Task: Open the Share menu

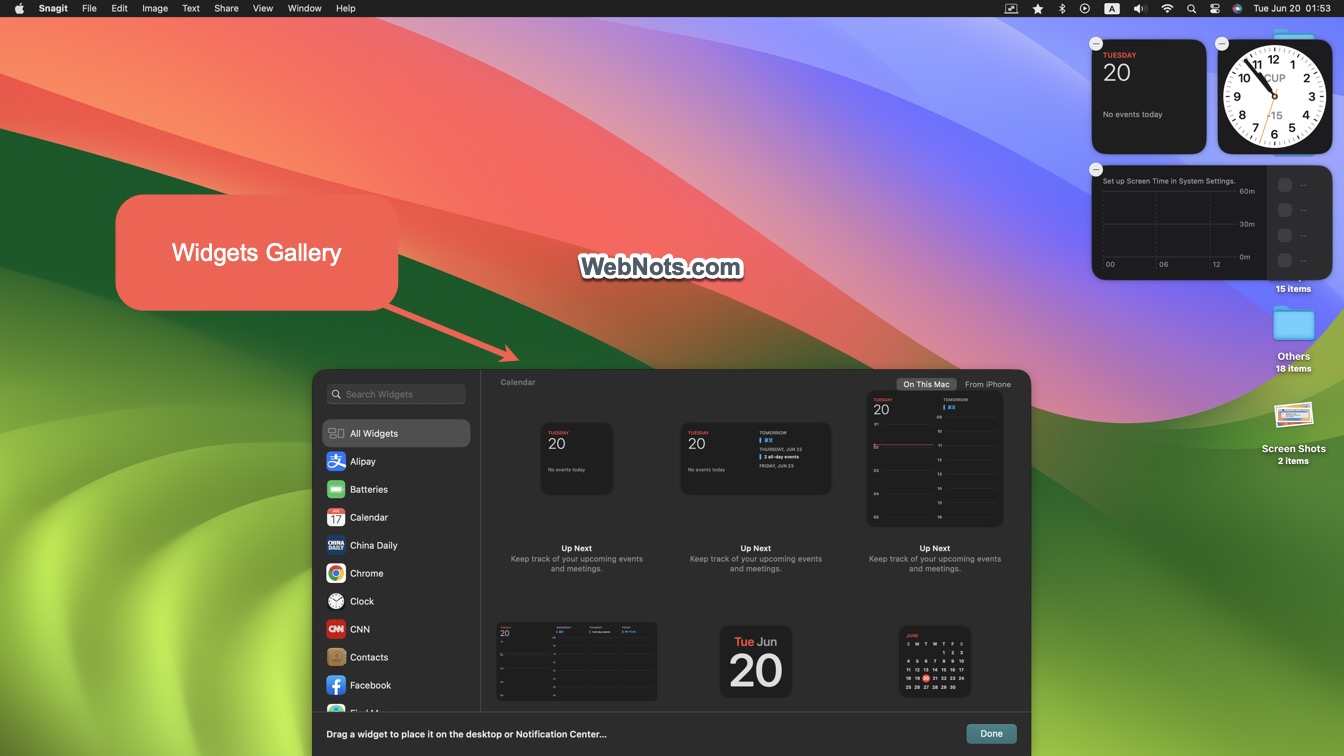Action: point(226,8)
